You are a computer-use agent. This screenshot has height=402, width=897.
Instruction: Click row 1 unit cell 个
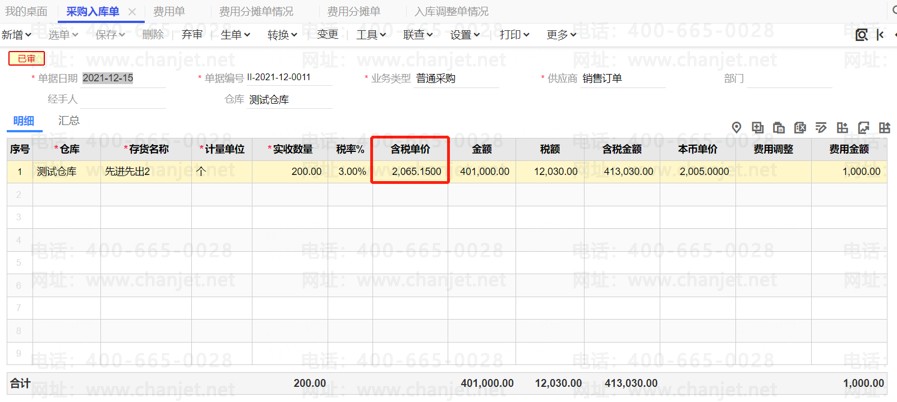[222, 172]
